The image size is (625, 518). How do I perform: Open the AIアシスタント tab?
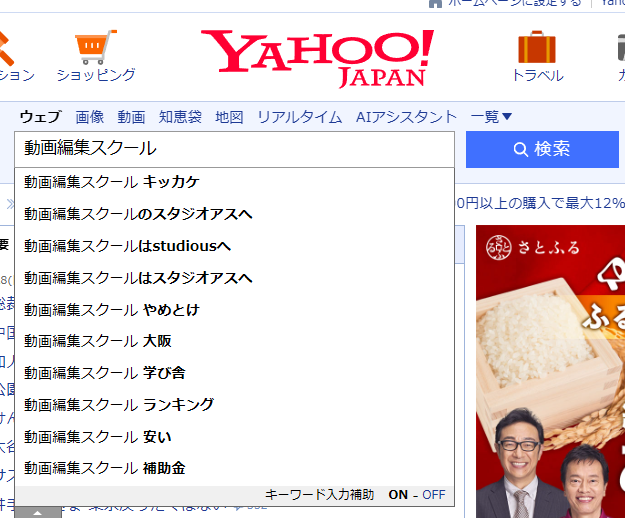[x=406, y=117]
